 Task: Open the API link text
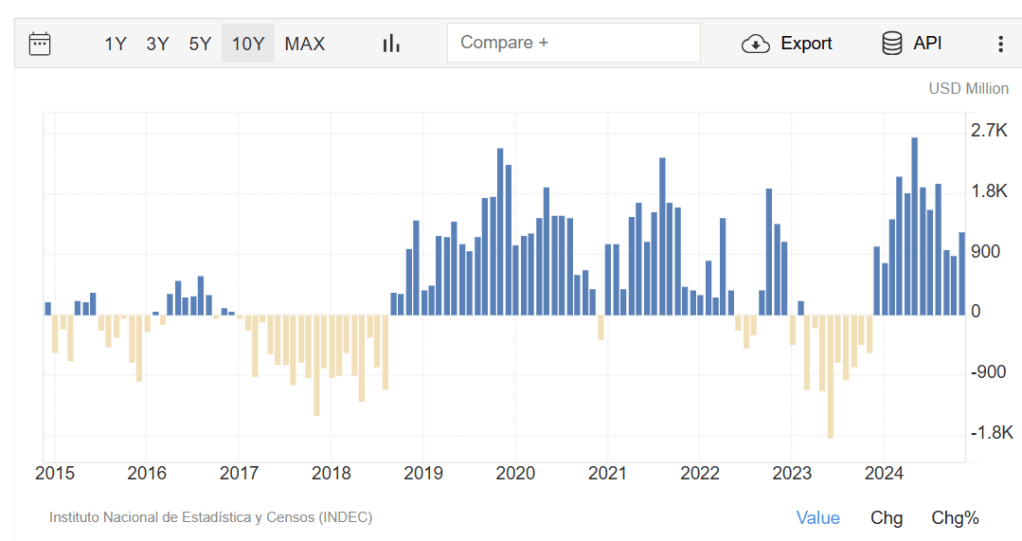click(x=927, y=43)
